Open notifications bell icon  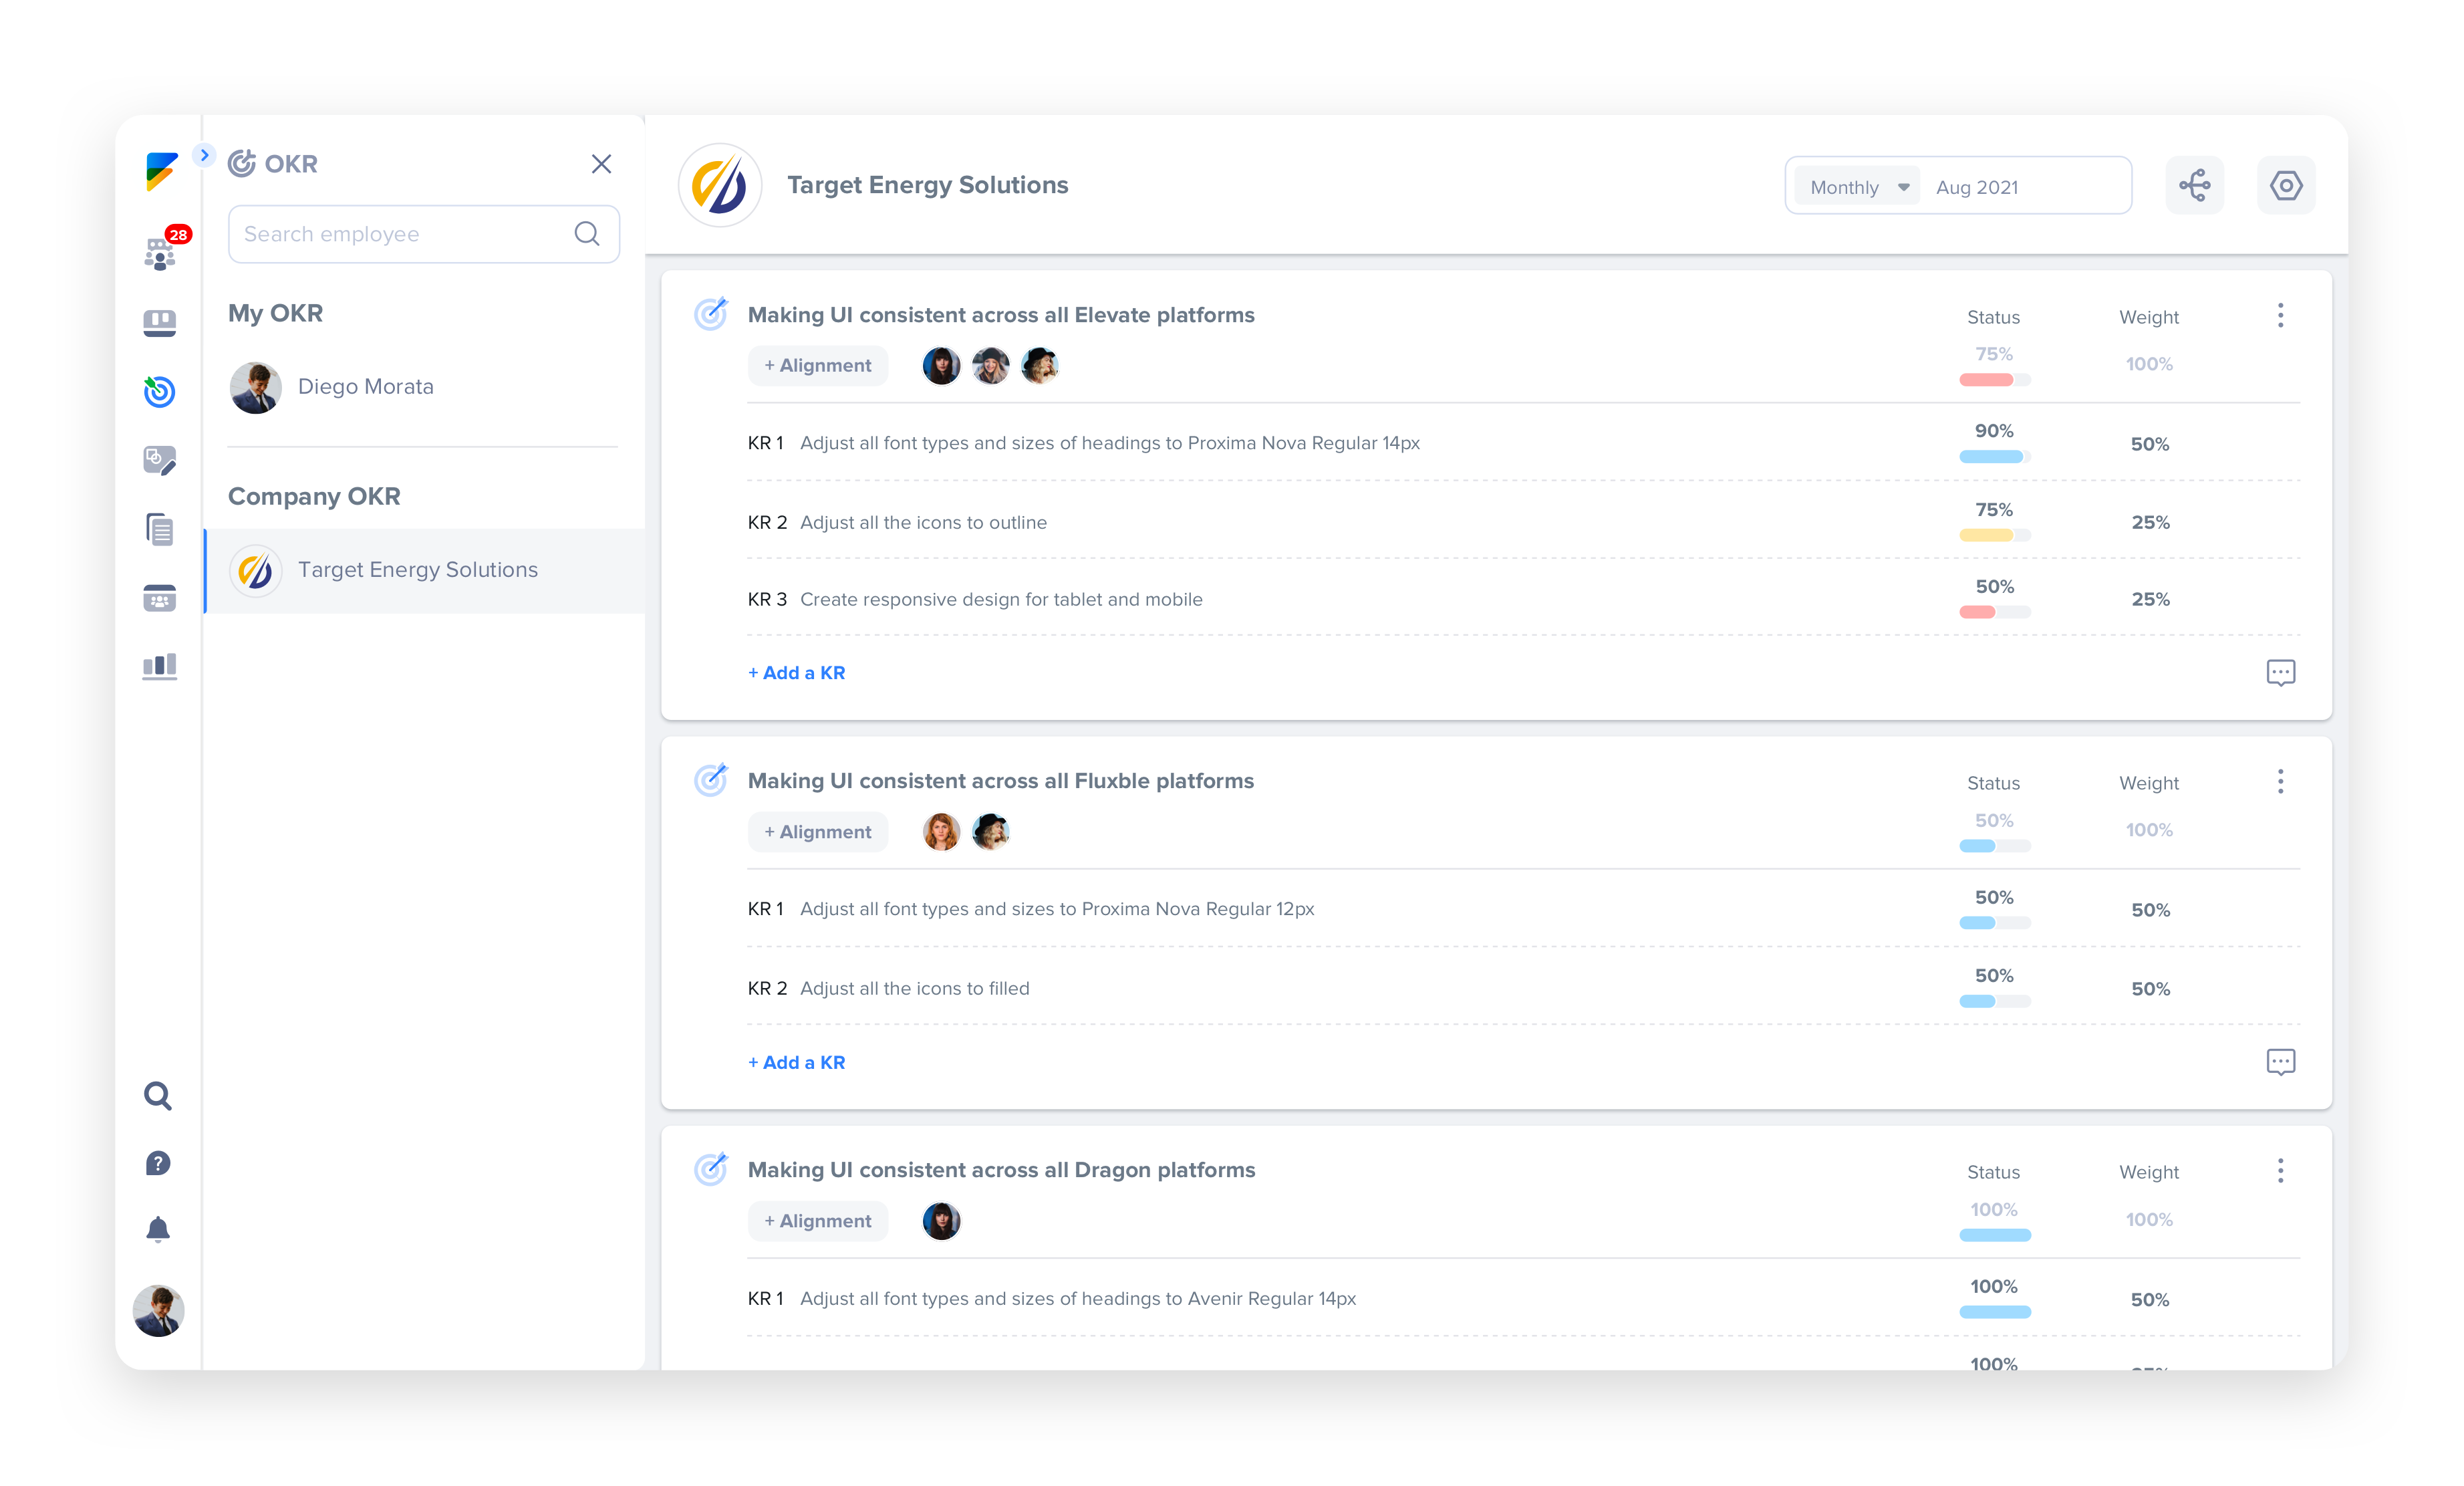tap(158, 1229)
